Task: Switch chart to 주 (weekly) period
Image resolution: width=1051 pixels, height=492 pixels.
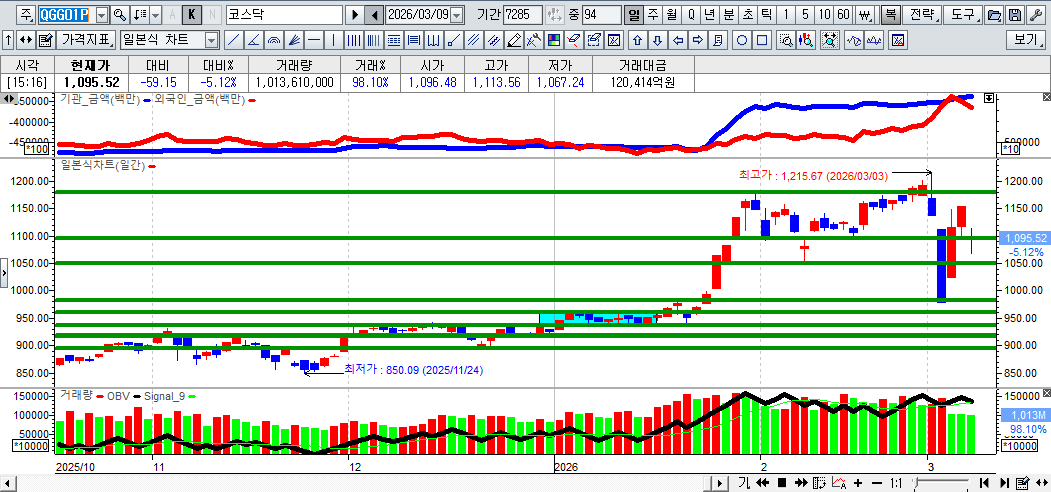Action: (x=653, y=15)
